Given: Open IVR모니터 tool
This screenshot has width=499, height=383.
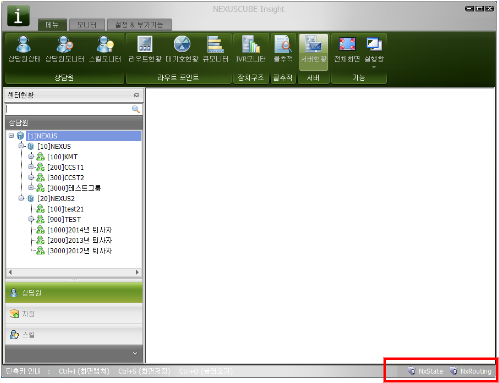Looking at the screenshot, I should 251,49.
